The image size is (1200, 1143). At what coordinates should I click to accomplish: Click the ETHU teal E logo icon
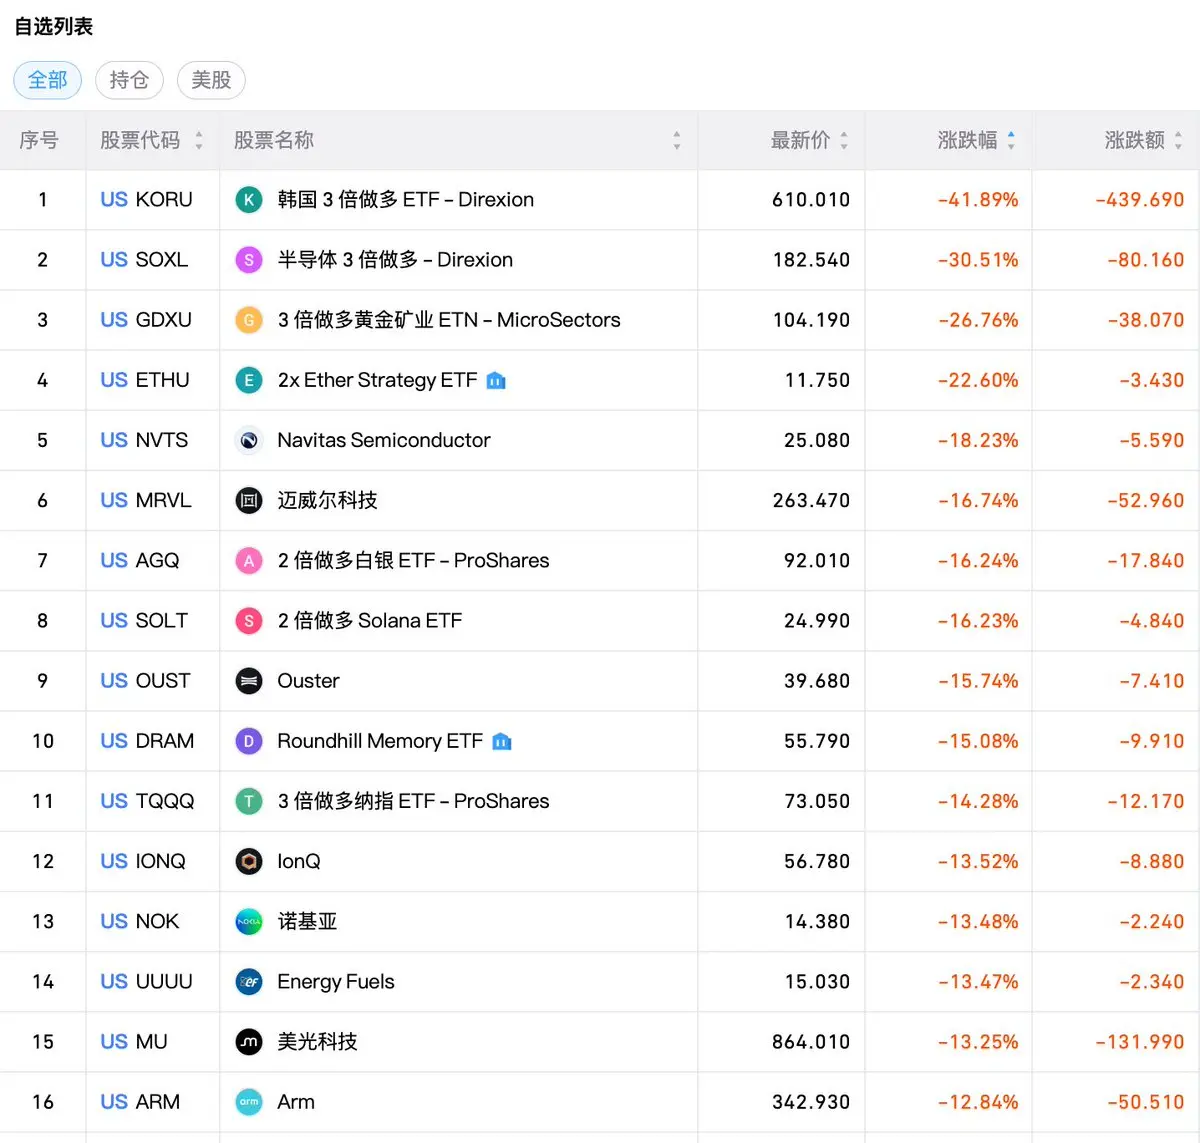point(249,380)
